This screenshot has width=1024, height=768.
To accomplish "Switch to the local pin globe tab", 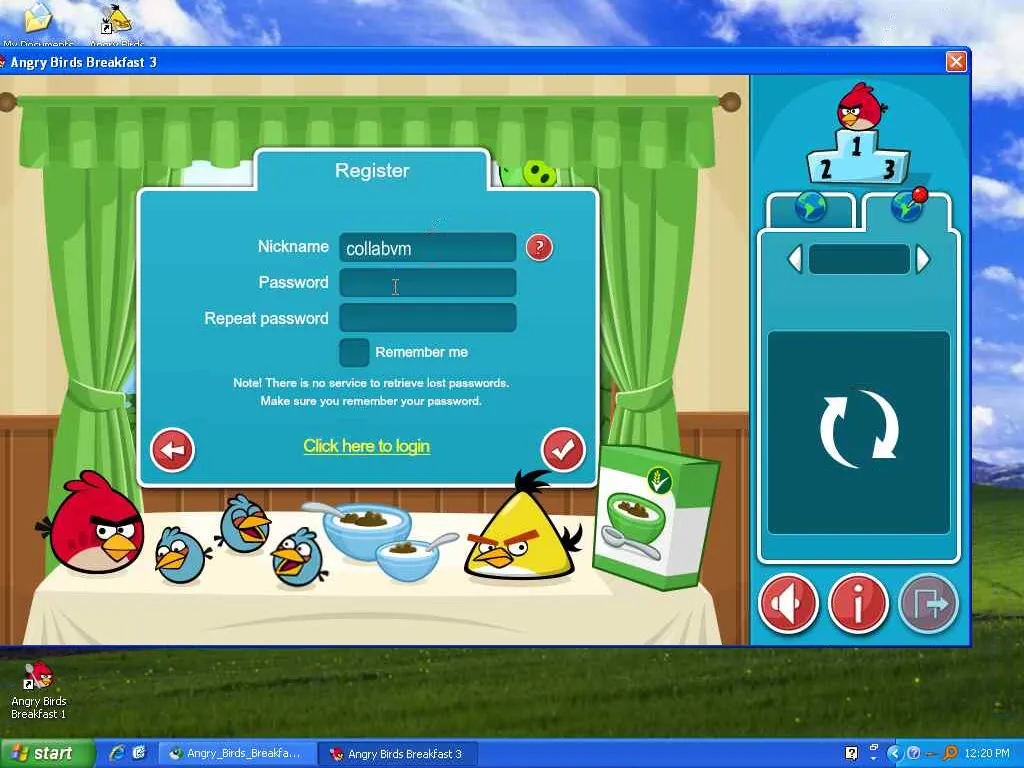I will tap(907, 208).
